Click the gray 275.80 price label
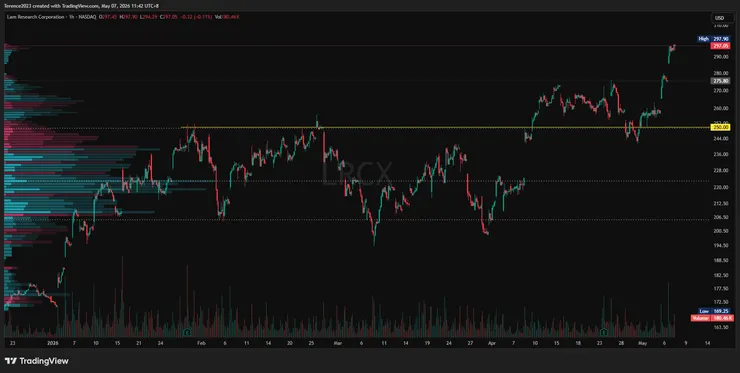The image size is (740, 373). 720,81
